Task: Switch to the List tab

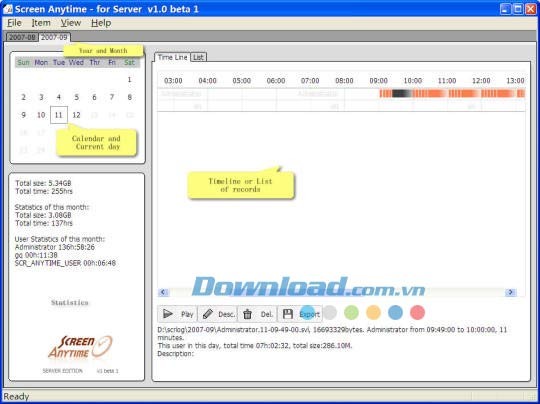Action: click(198, 57)
